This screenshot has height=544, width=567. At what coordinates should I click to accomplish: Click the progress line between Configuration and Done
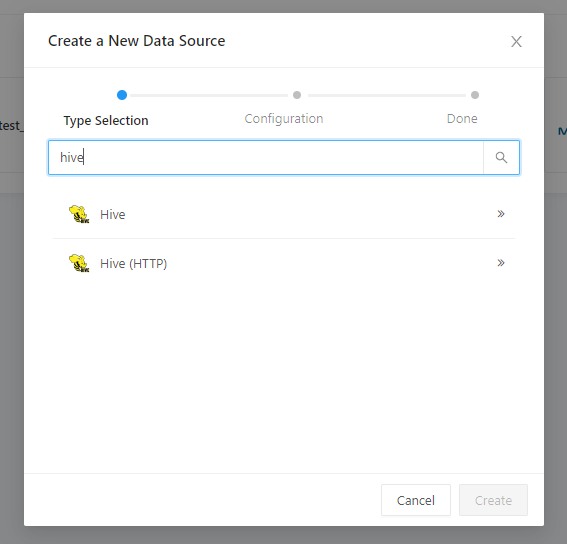click(x=387, y=95)
